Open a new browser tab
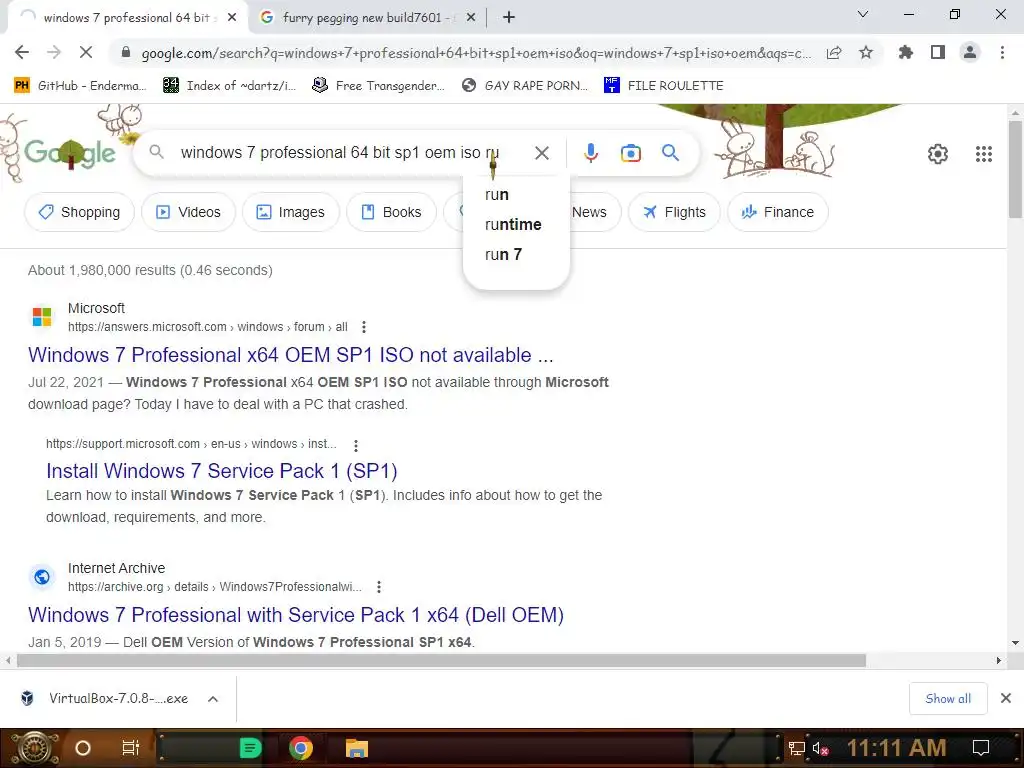This screenshot has height=768, width=1024. [x=509, y=18]
